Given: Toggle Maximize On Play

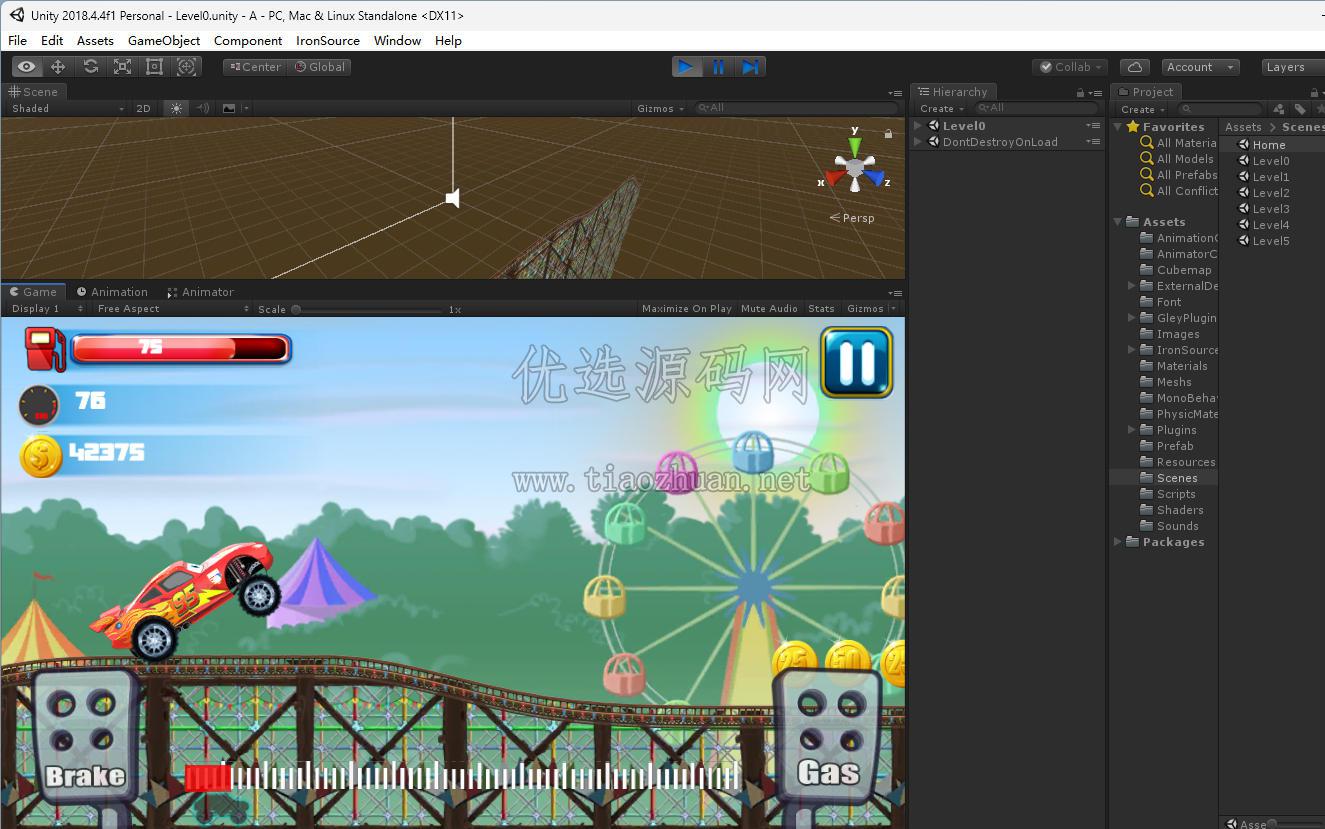Looking at the screenshot, I should point(686,309).
